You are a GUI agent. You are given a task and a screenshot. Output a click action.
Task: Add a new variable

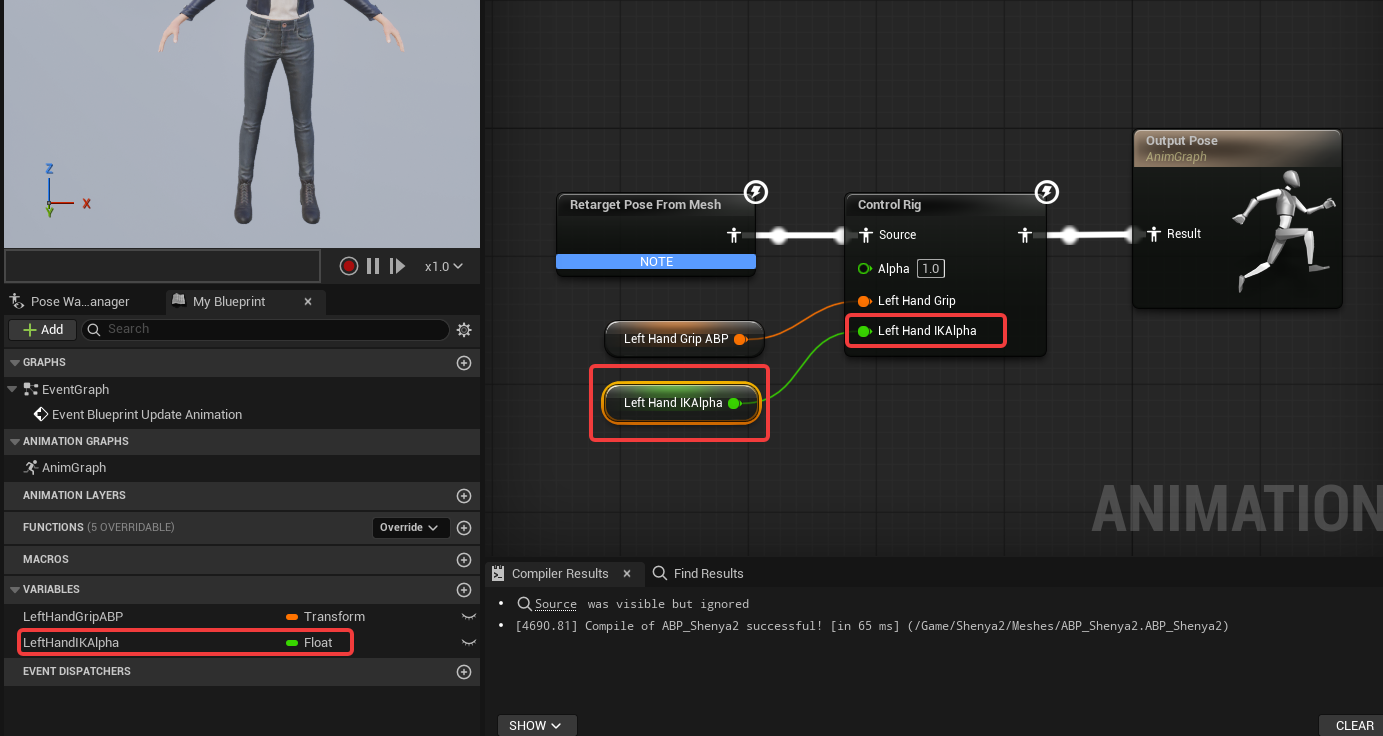(464, 589)
